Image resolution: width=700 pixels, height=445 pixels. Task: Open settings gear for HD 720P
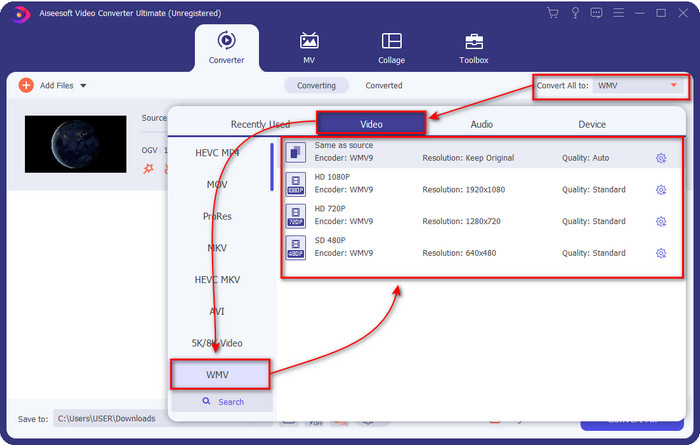tap(661, 221)
